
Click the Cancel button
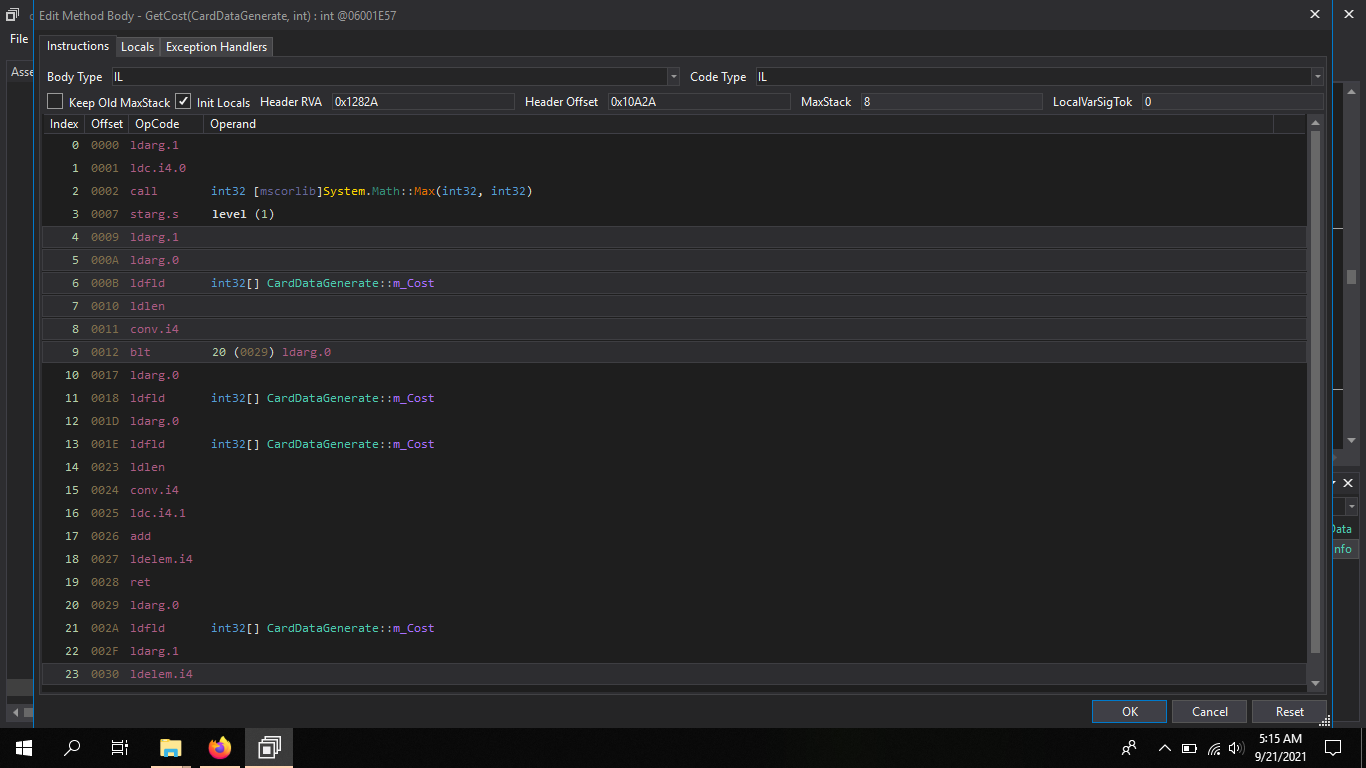[1210, 712]
